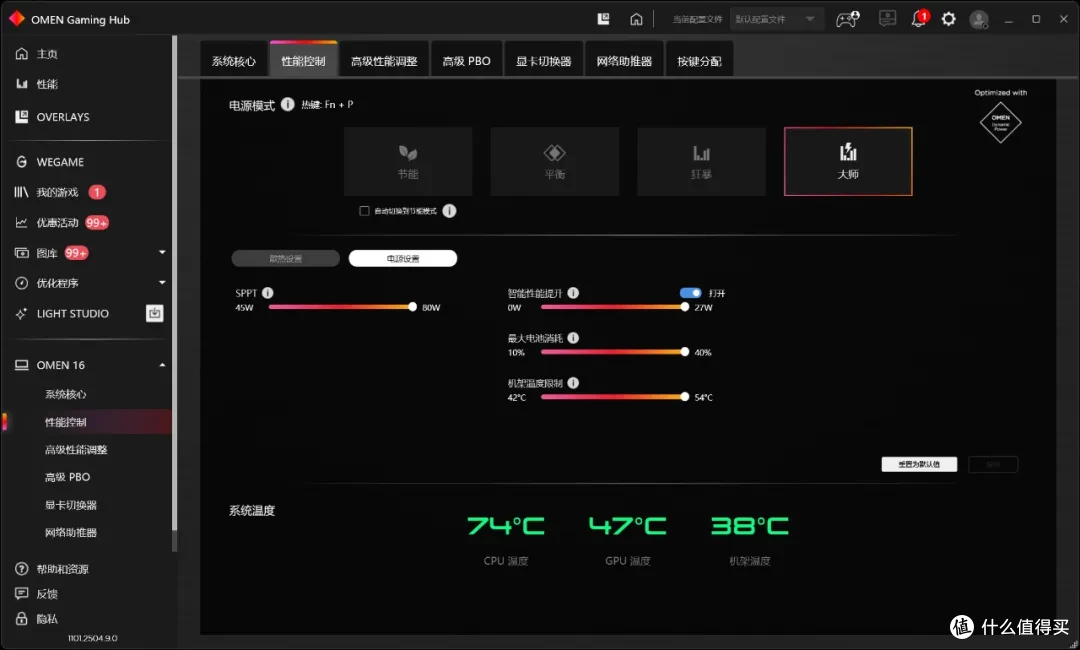Open the gamepad controller icon
The image size is (1080, 650).
click(x=847, y=19)
